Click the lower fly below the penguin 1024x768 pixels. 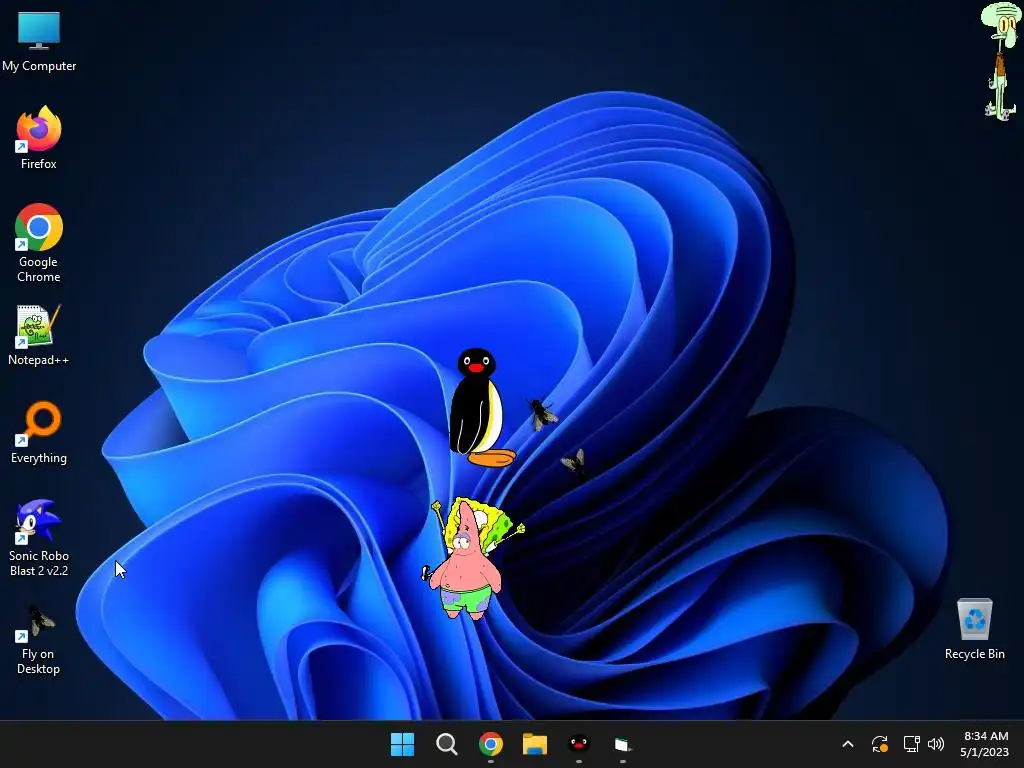pyautogui.click(x=575, y=462)
